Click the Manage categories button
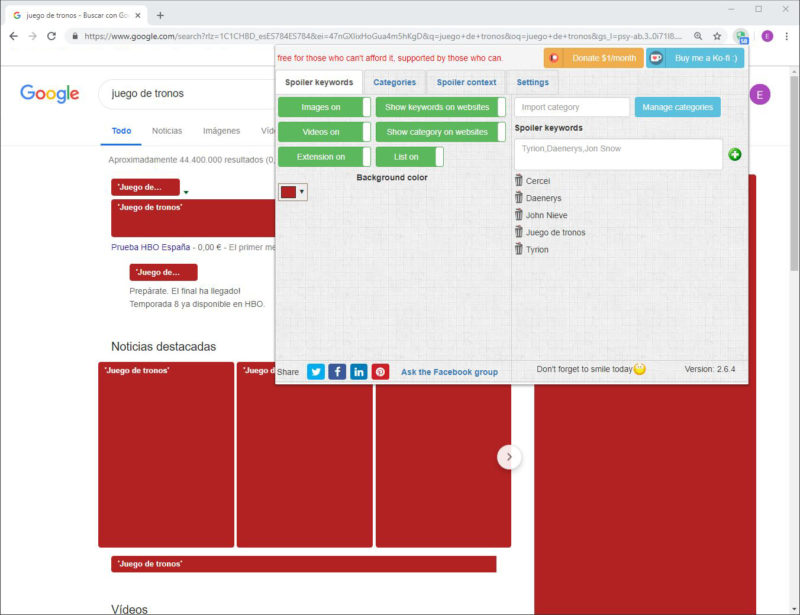 point(677,107)
